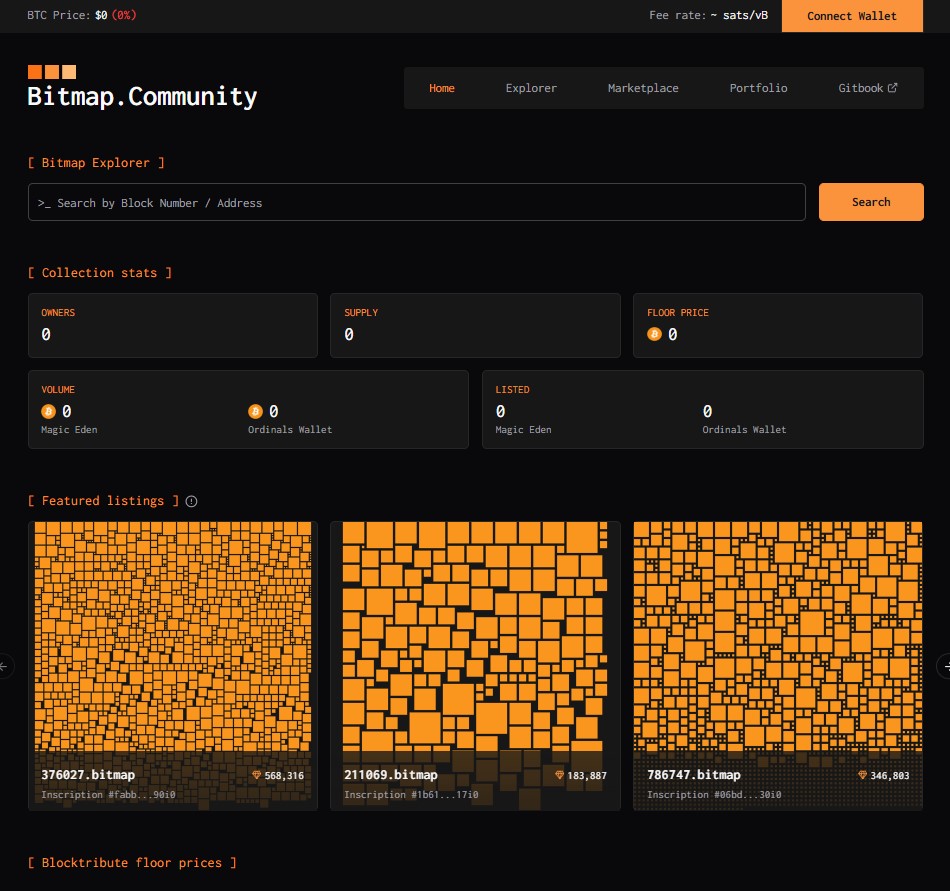Viewport: 950px width, 891px height.
Task: Open the Marketplace tab
Action: coord(643,88)
